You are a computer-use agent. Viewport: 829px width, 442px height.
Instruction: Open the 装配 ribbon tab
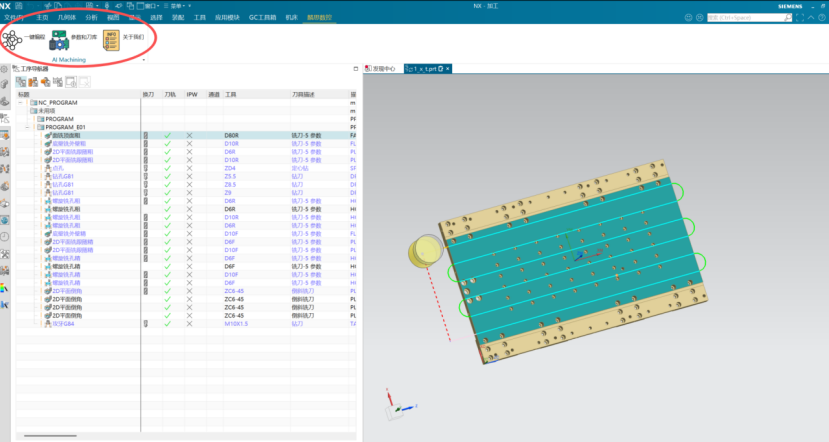(176, 18)
